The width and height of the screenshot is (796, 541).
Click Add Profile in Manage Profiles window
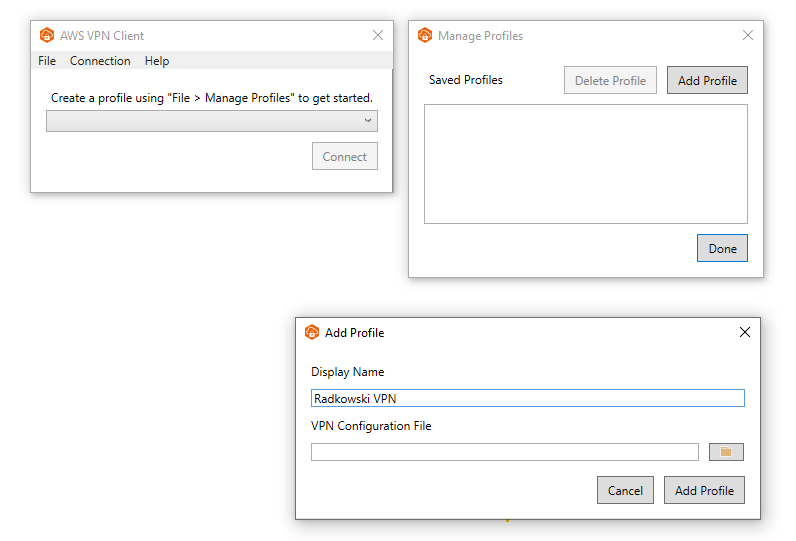[x=707, y=80]
